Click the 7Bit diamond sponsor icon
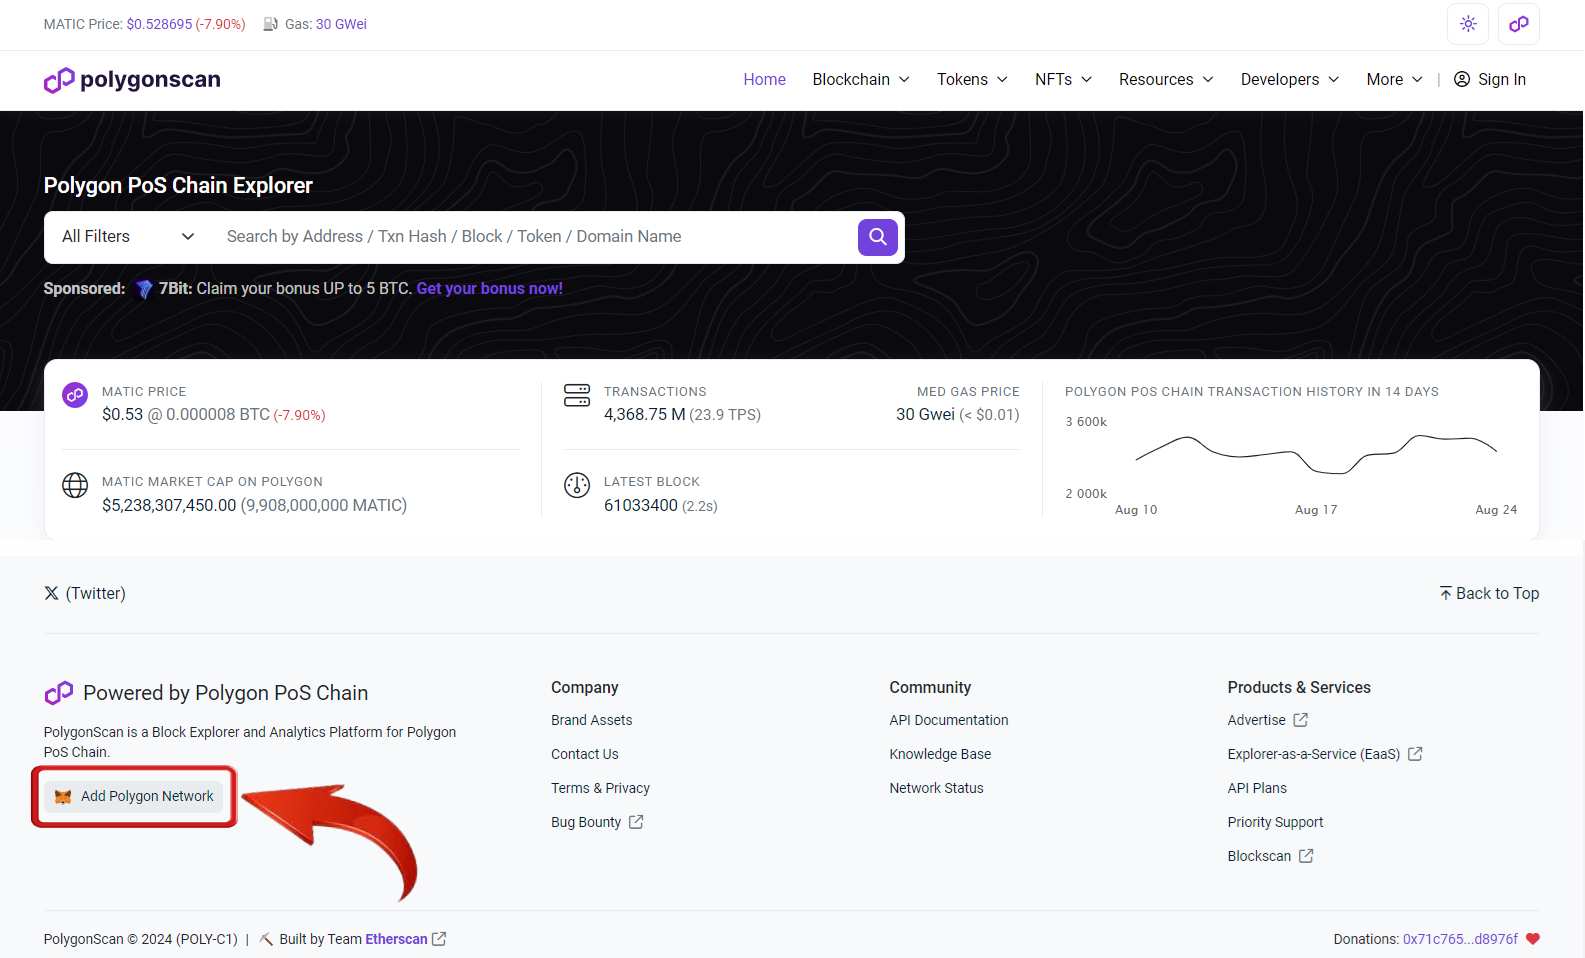The image size is (1585, 958). click(144, 289)
